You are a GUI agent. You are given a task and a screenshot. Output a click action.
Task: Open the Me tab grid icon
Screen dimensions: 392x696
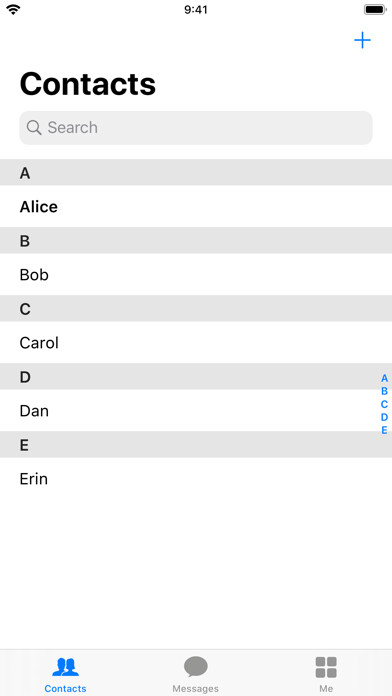[x=326, y=667]
